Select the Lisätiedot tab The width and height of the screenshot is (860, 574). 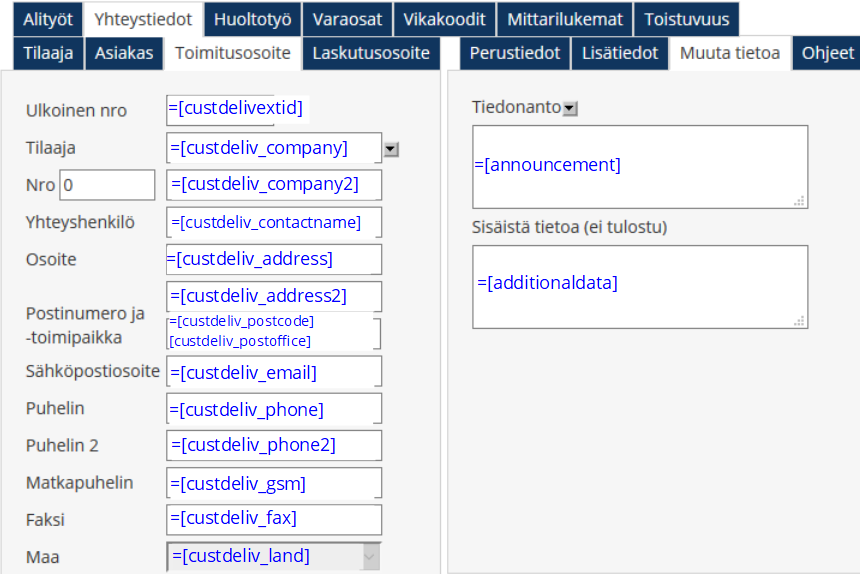pyautogui.click(x=620, y=53)
